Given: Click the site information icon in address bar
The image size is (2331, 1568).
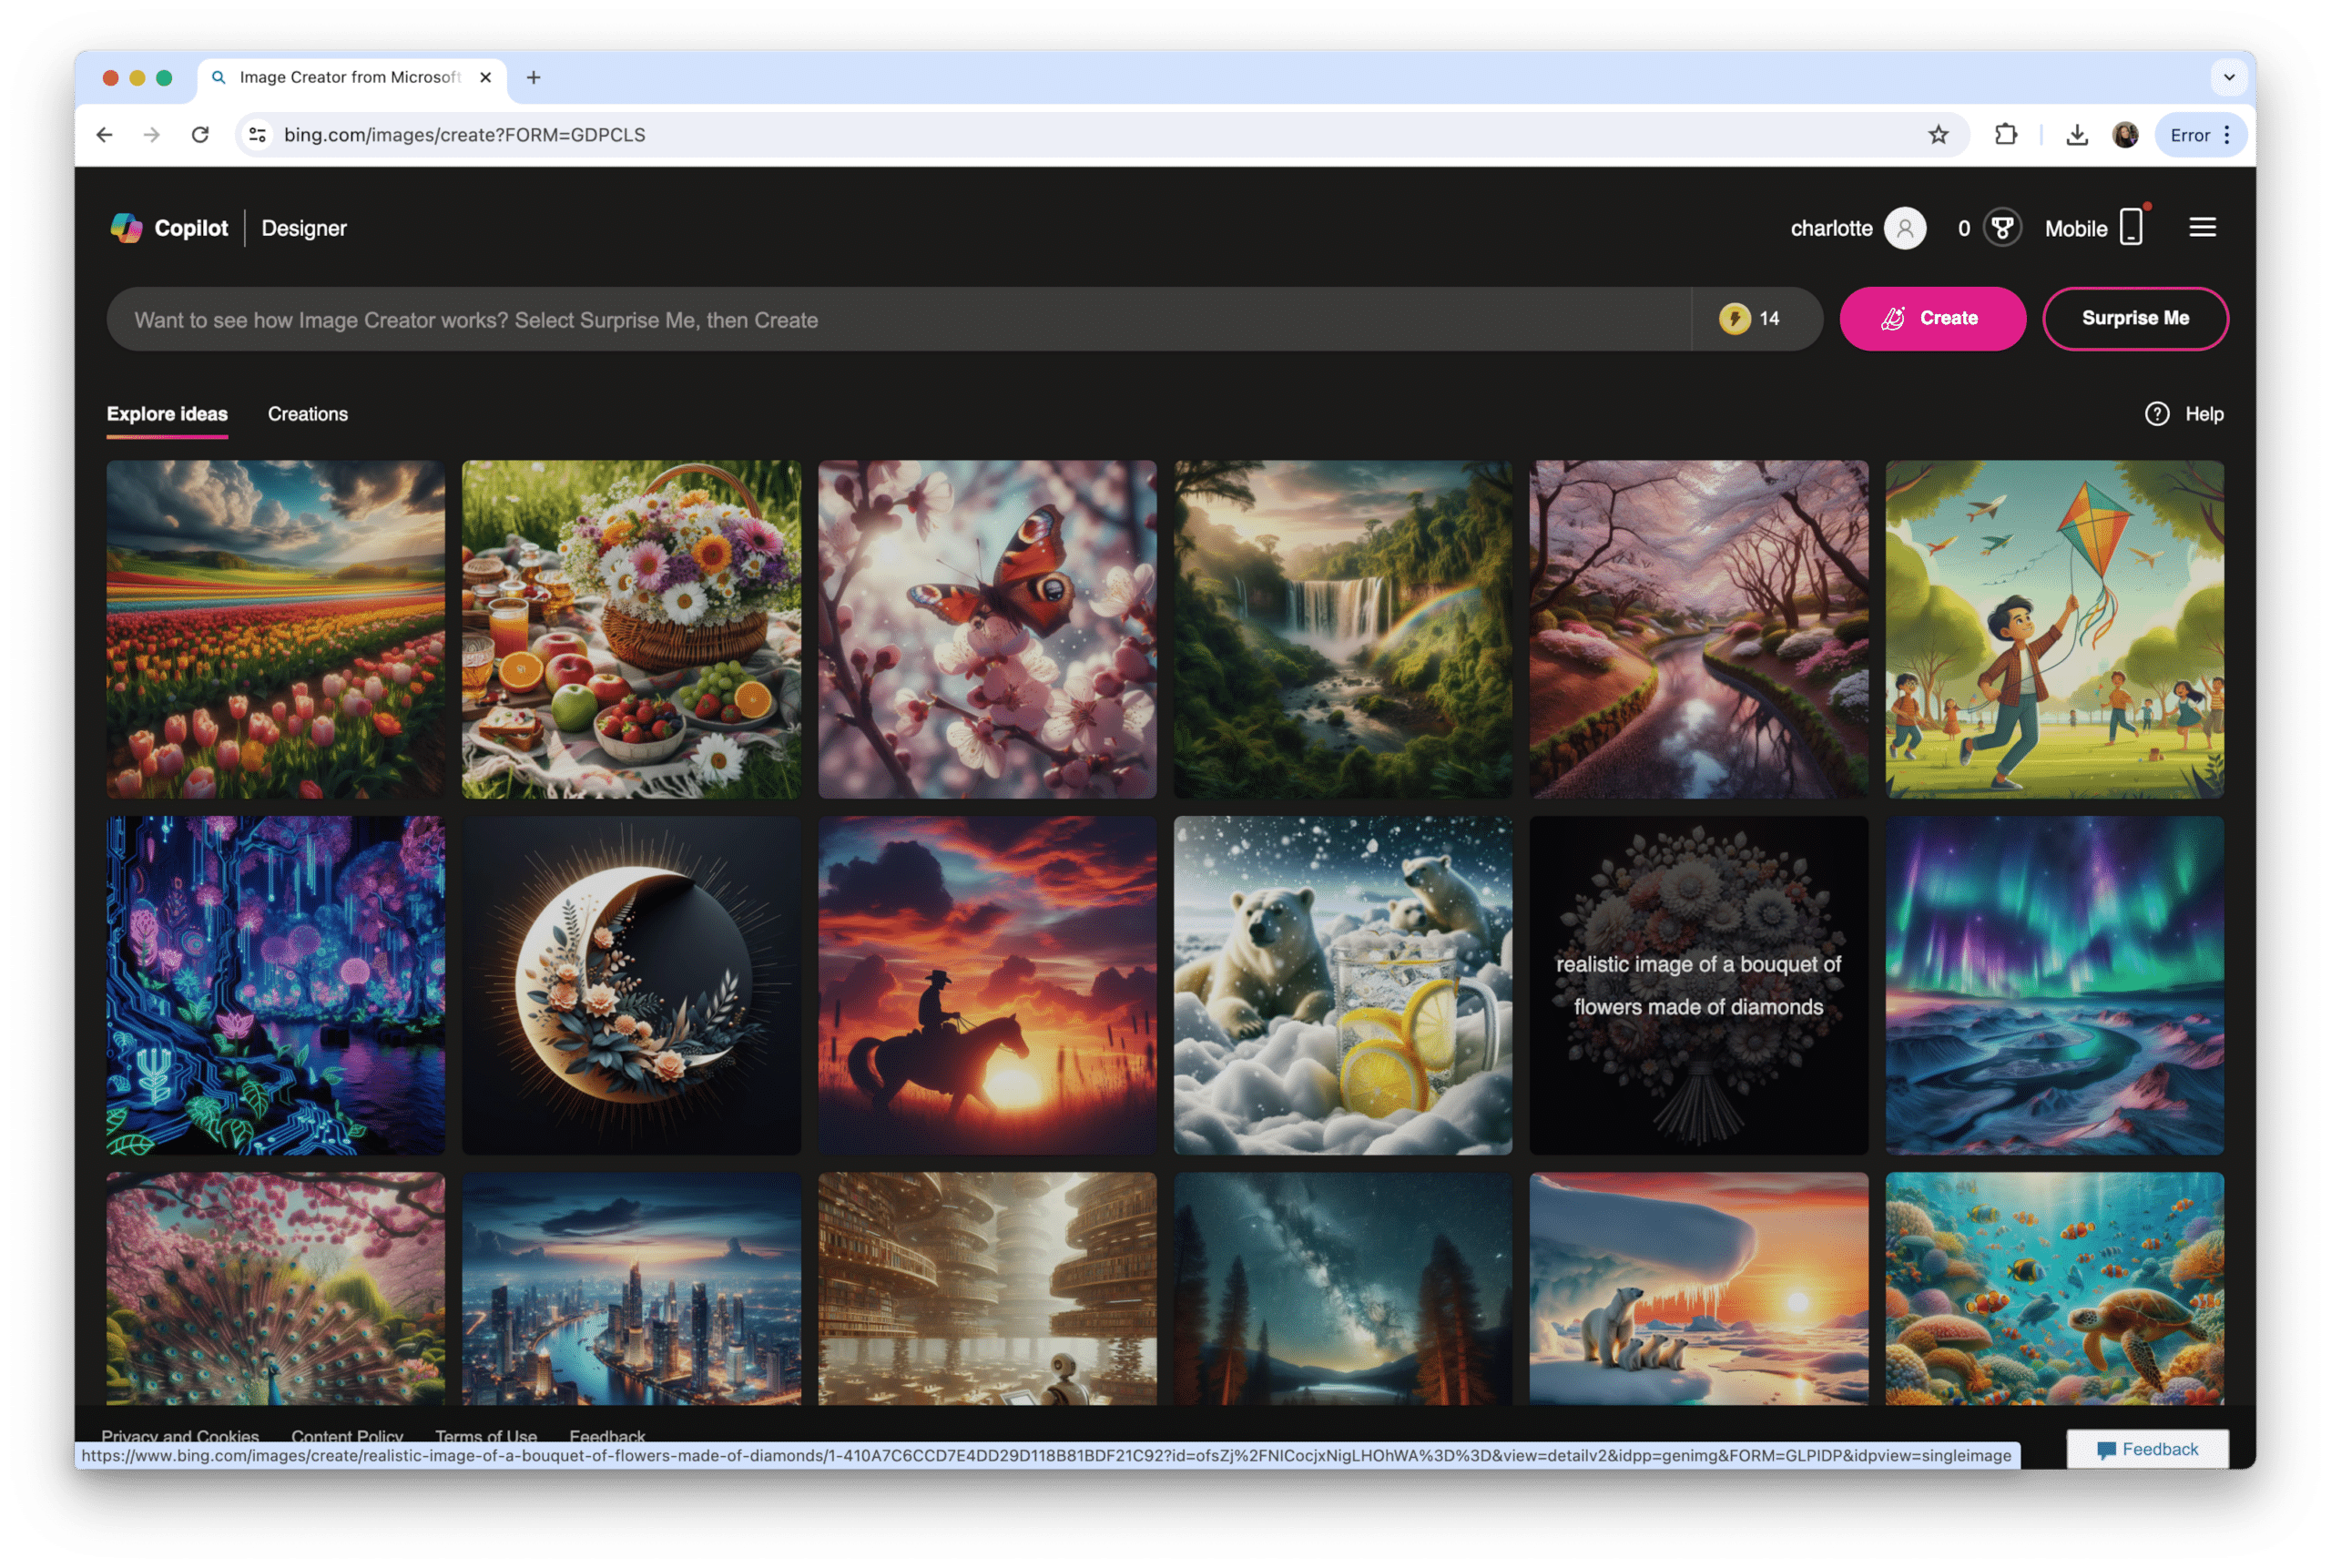Looking at the screenshot, I should click(258, 135).
